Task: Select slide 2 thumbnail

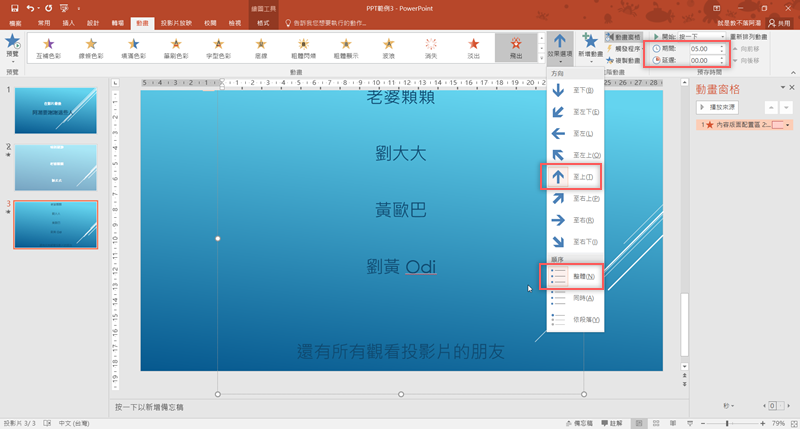Action: click(55, 167)
